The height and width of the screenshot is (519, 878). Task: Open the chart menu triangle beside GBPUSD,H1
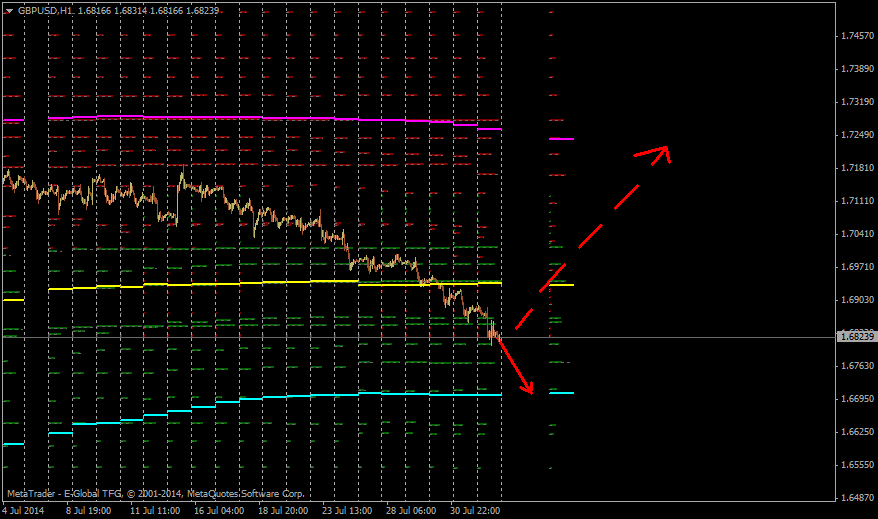(x=9, y=11)
